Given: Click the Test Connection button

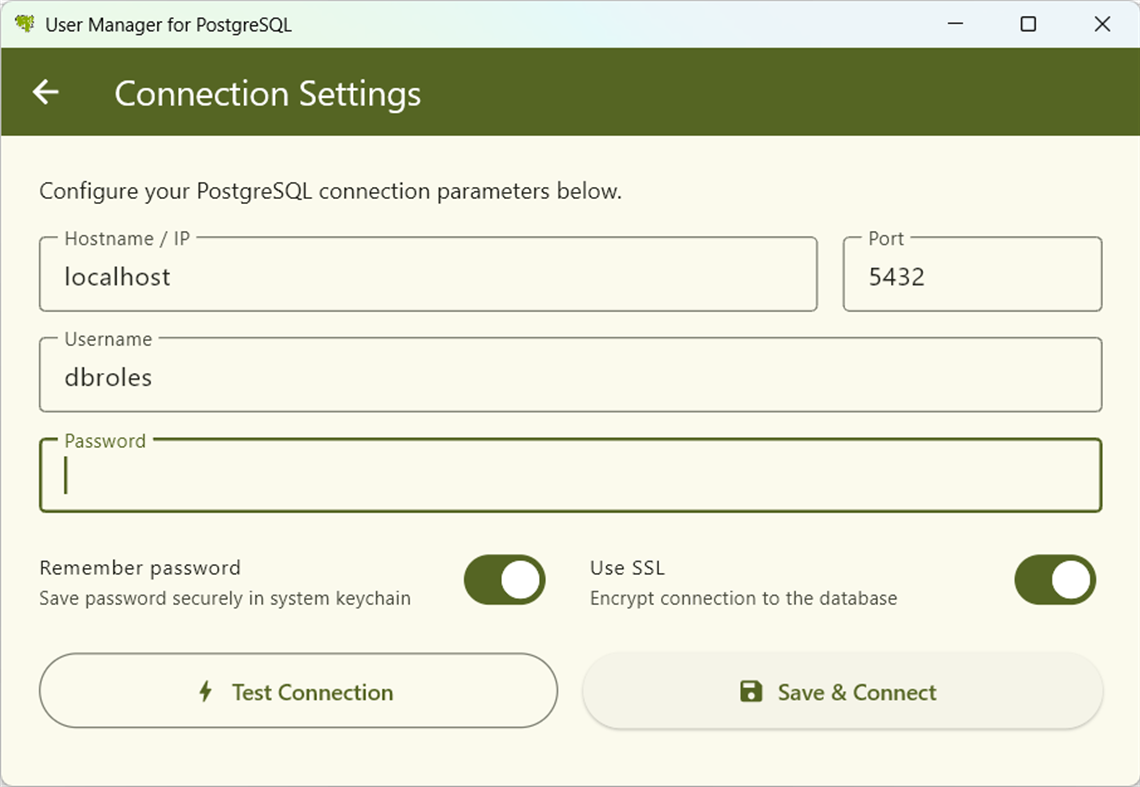Looking at the screenshot, I should point(298,690).
